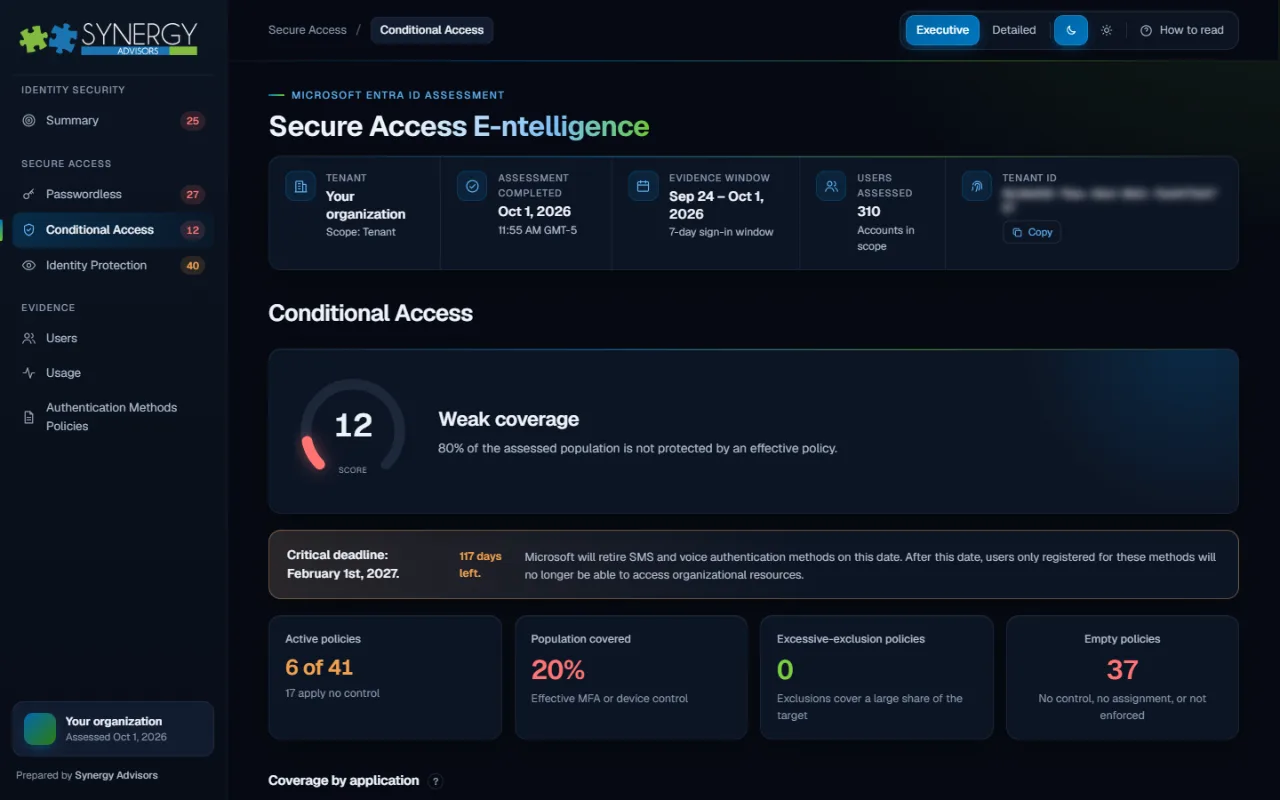Image resolution: width=1280 pixels, height=800 pixels.
Task: Click the Identity Protection badge showing 40
Action: click(193, 266)
